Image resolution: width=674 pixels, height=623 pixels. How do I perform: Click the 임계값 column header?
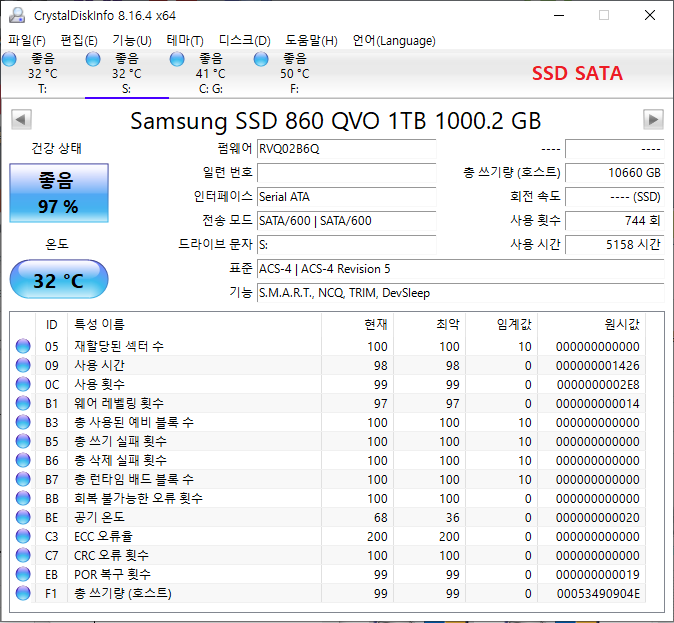pyautogui.click(x=502, y=324)
